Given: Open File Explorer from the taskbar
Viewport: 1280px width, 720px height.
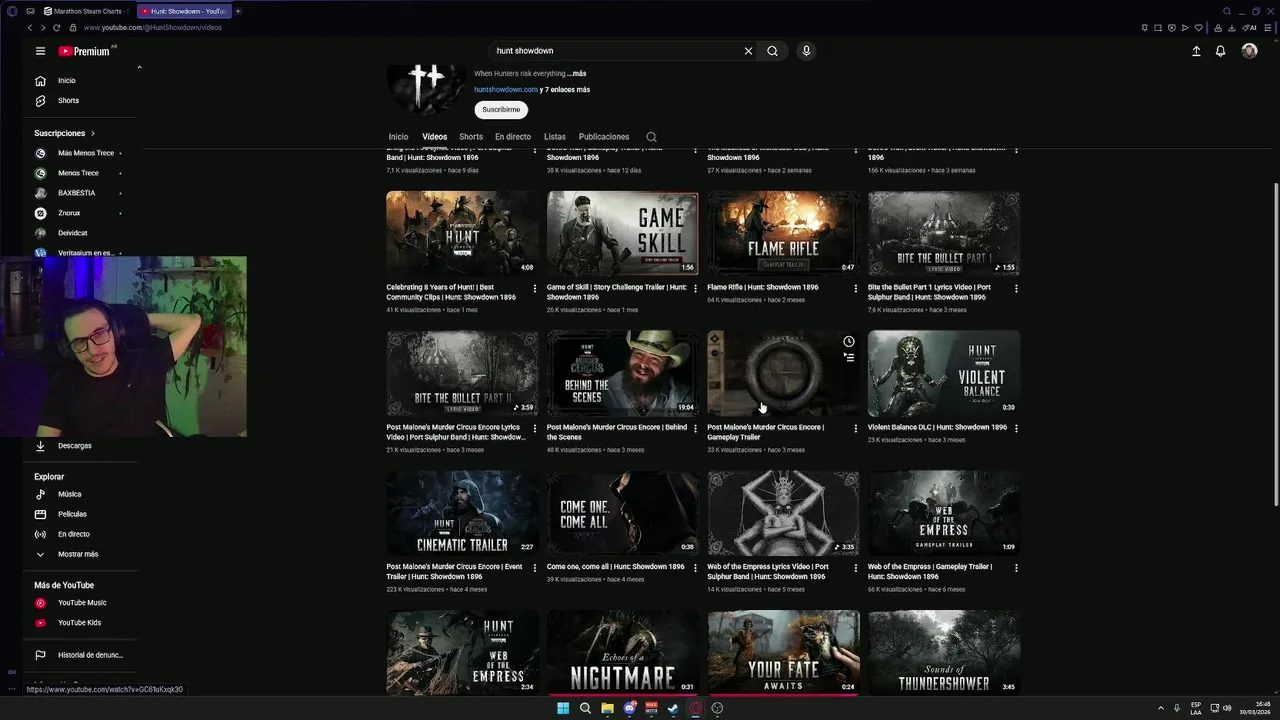Looking at the screenshot, I should click(x=607, y=708).
